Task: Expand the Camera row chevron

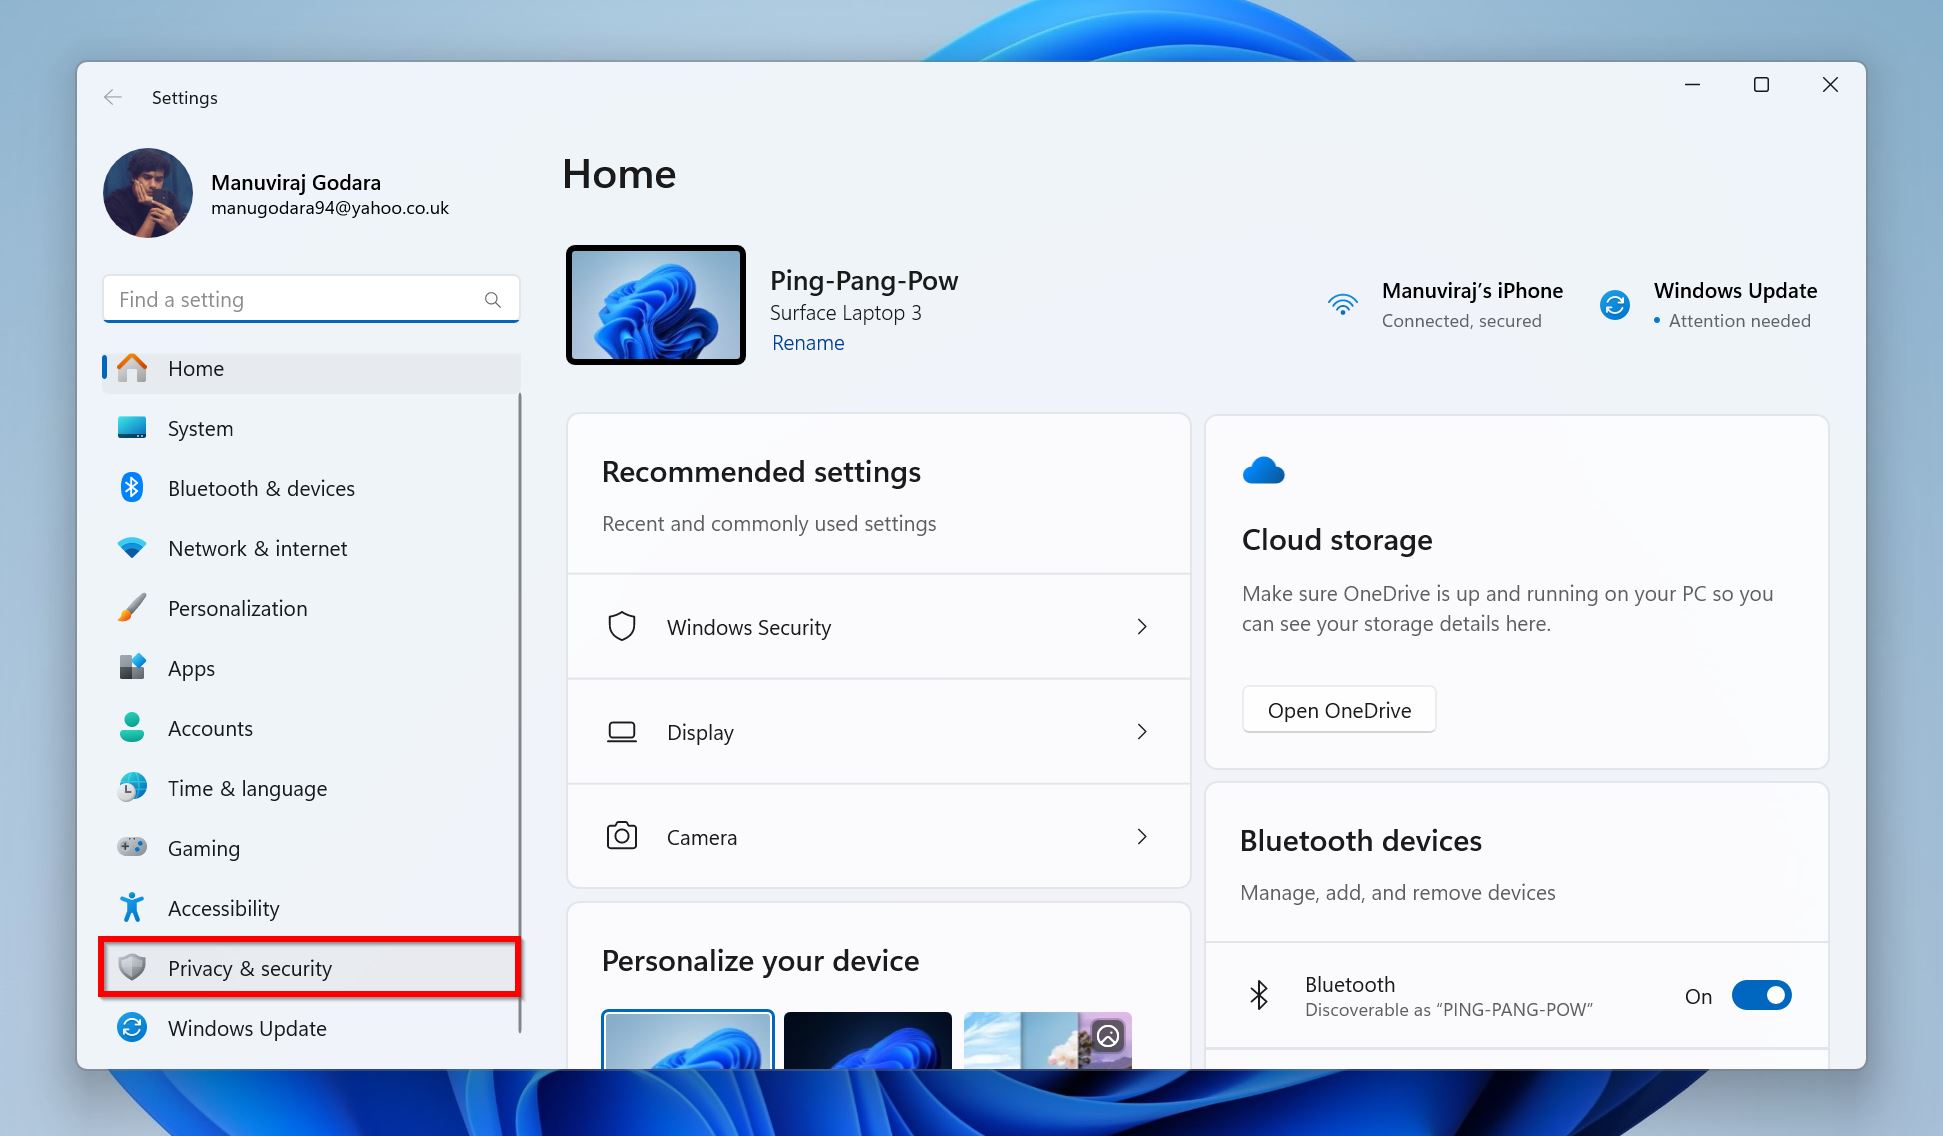Action: pyautogui.click(x=1142, y=836)
